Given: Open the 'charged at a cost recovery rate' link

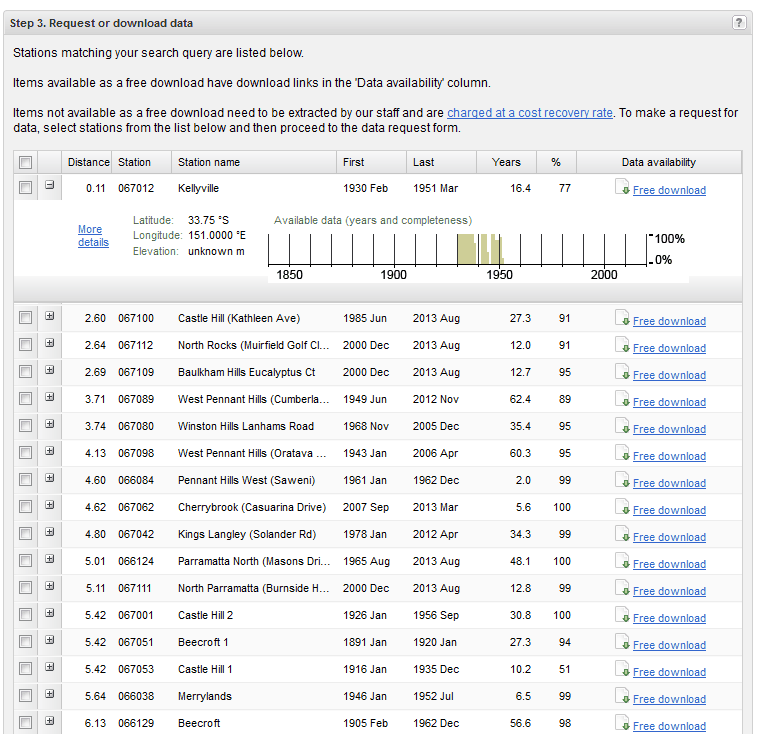Looking at the screenshot, I should (x=530, y=113).
